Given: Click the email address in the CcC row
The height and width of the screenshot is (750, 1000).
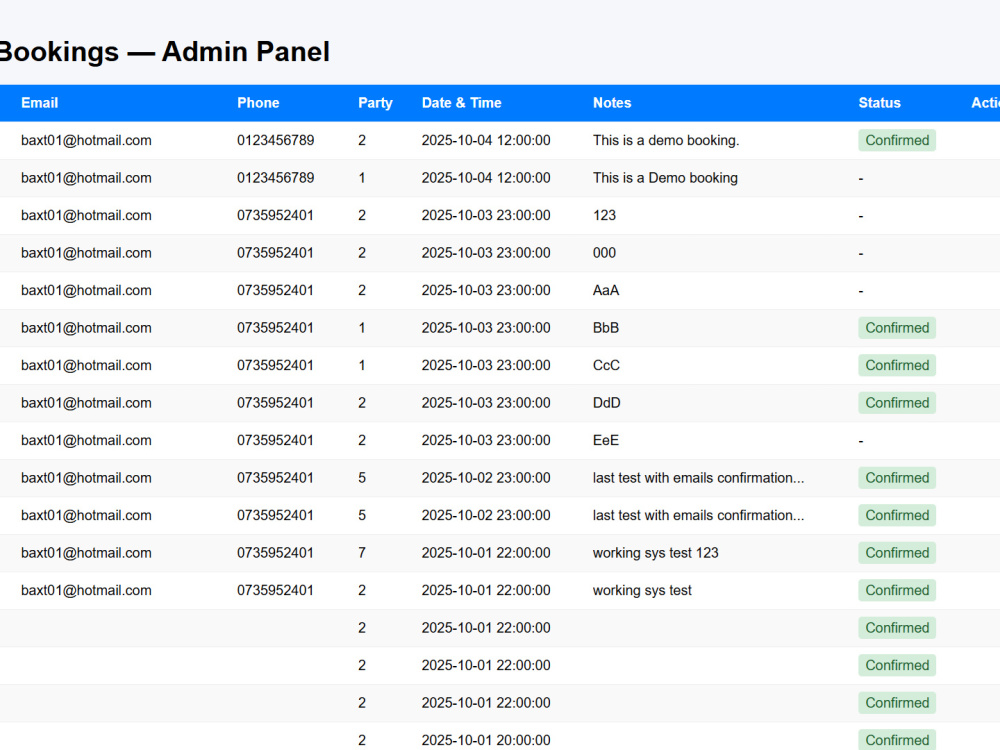Looking at the screenshot, I should [86, 365].
